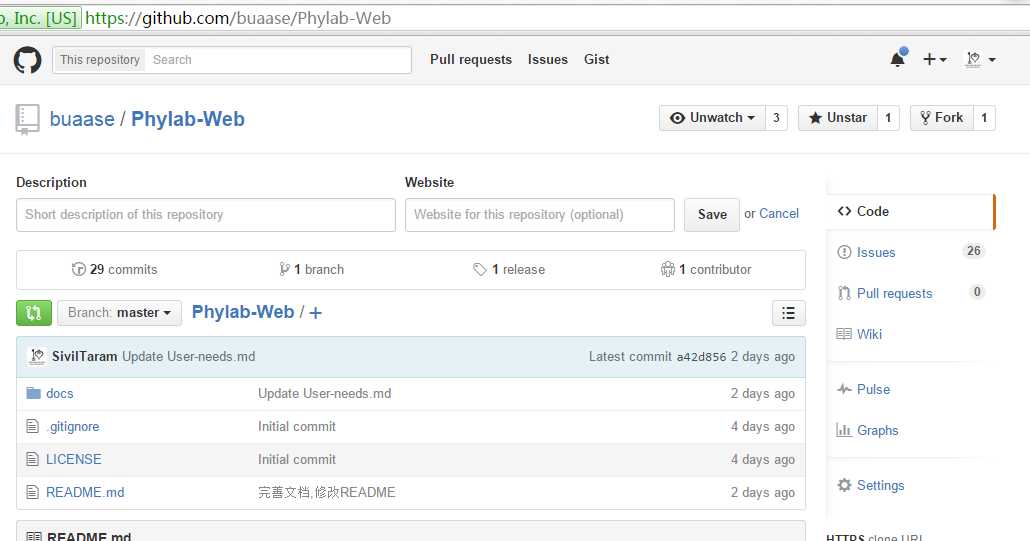
Task: Open the Branch: master dropdown
Action: coord(120,313)
